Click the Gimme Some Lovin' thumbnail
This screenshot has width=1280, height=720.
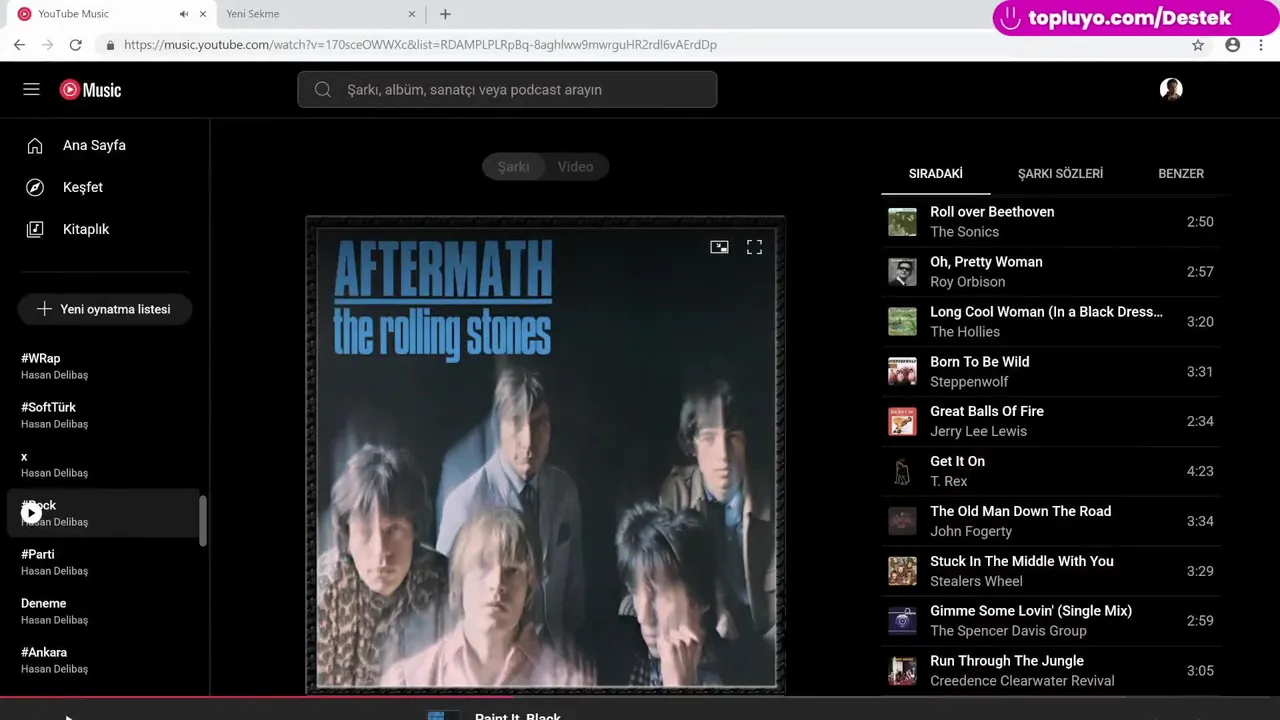902,621
